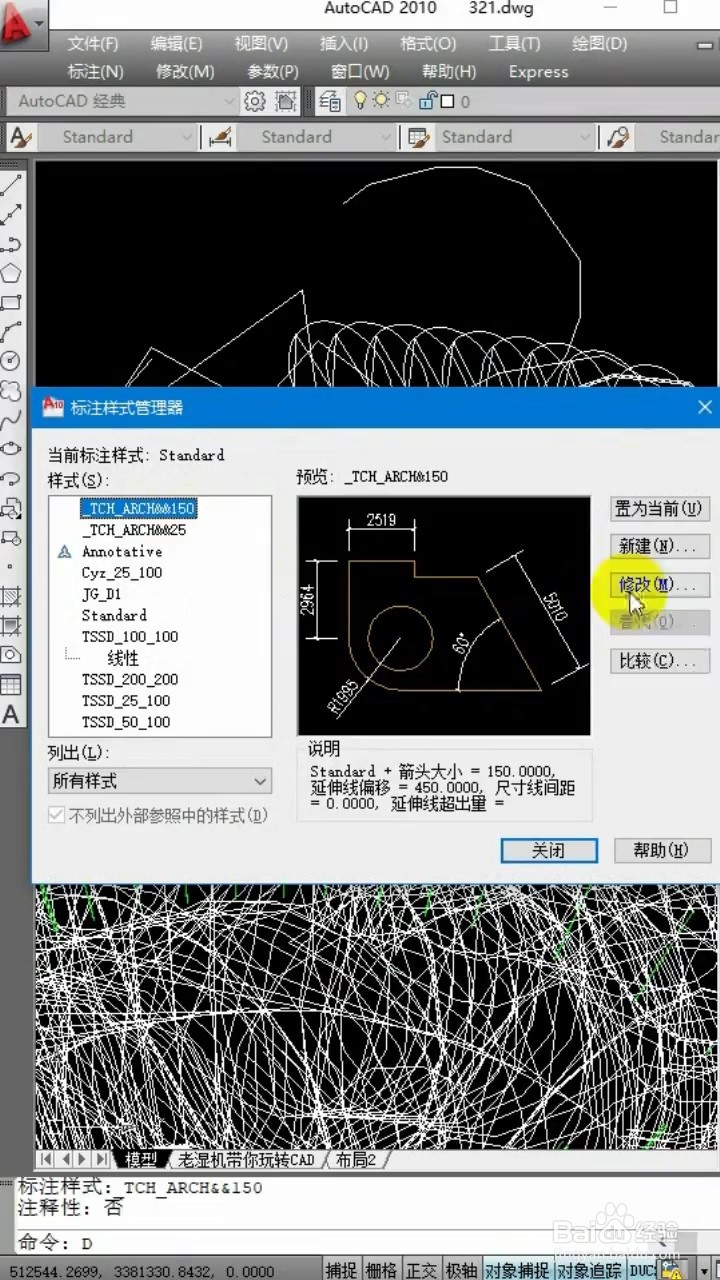Screen dimensions: 720x1280
Task: Toggle DUCS in status bar
Action: tap(642, 1270)
